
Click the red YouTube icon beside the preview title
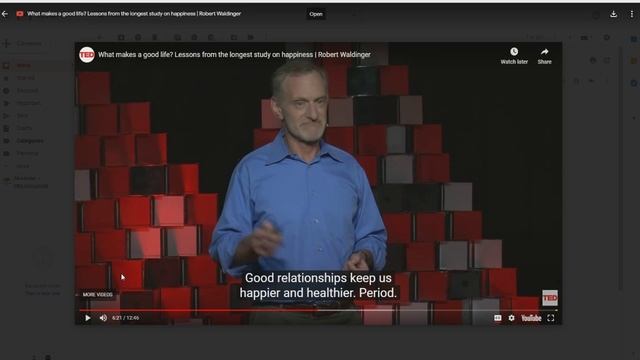(20, 14)
